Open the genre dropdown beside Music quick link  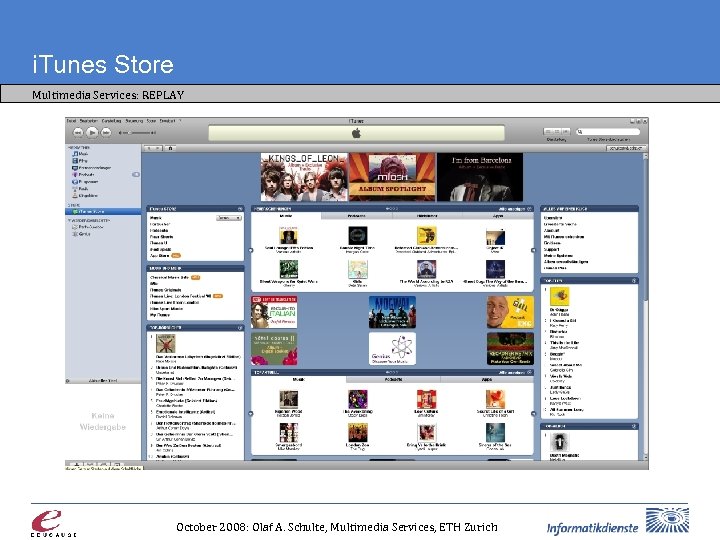(229, 218)
